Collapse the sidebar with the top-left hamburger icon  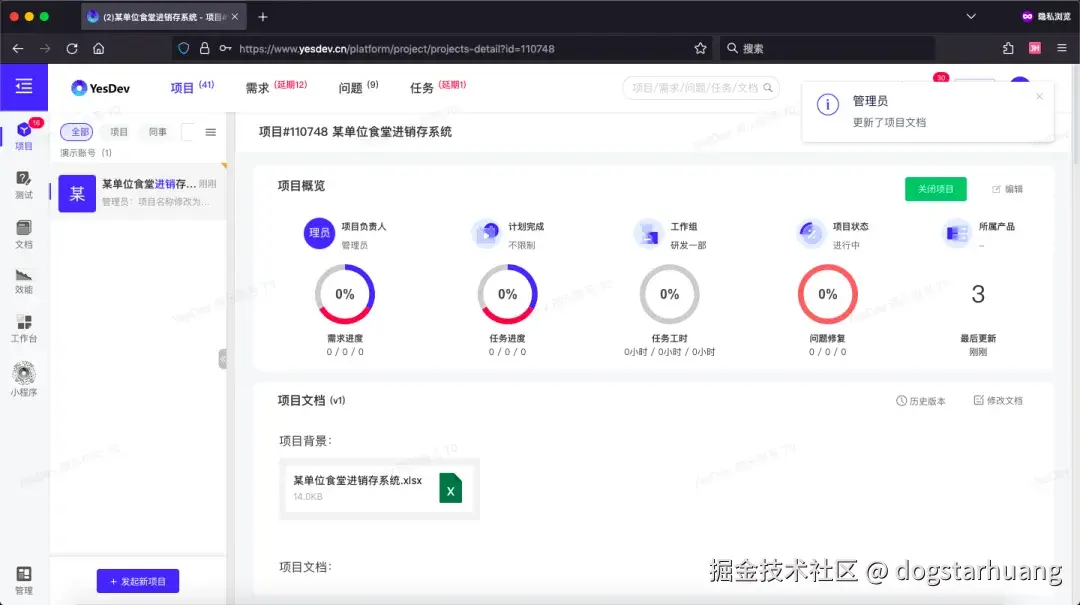24,86
